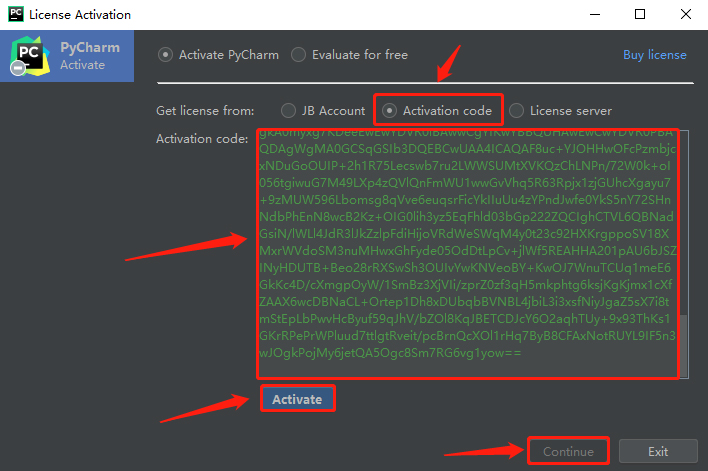Click the Continue button

click(568, 451)
